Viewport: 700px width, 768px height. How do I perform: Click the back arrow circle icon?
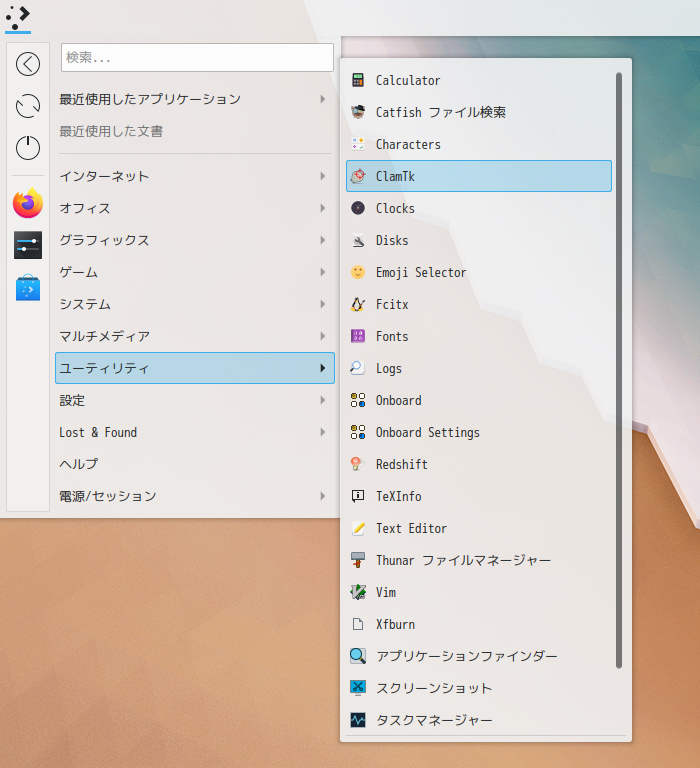tap(28, 64)
